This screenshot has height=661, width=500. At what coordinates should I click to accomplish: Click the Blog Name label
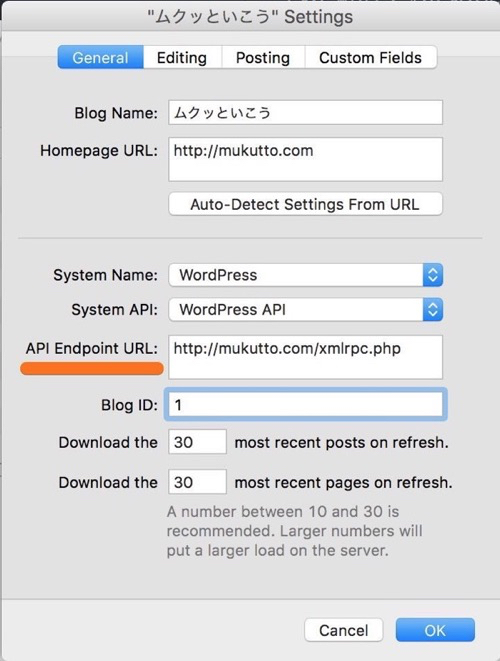(116, 113)
